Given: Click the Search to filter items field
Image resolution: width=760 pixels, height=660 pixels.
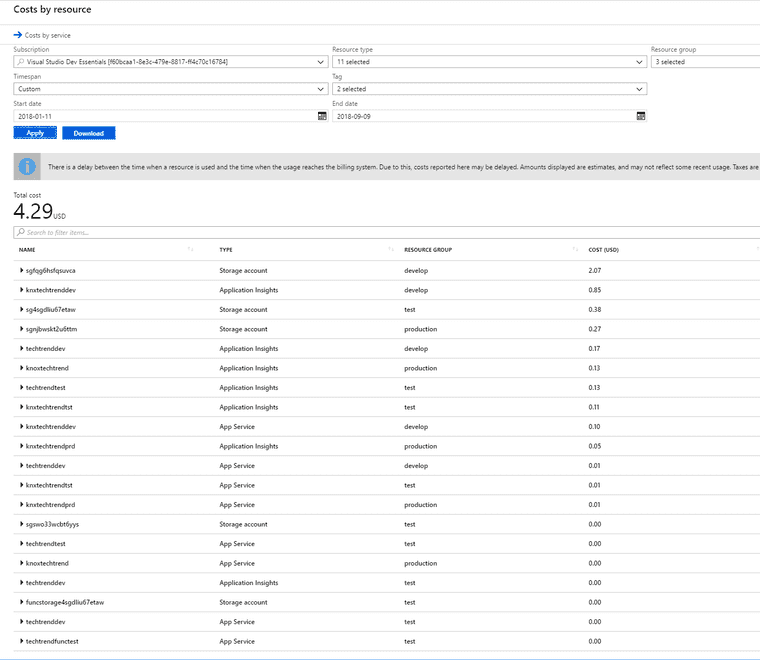Looking at the screenshot, I should [x=387, y=232].
